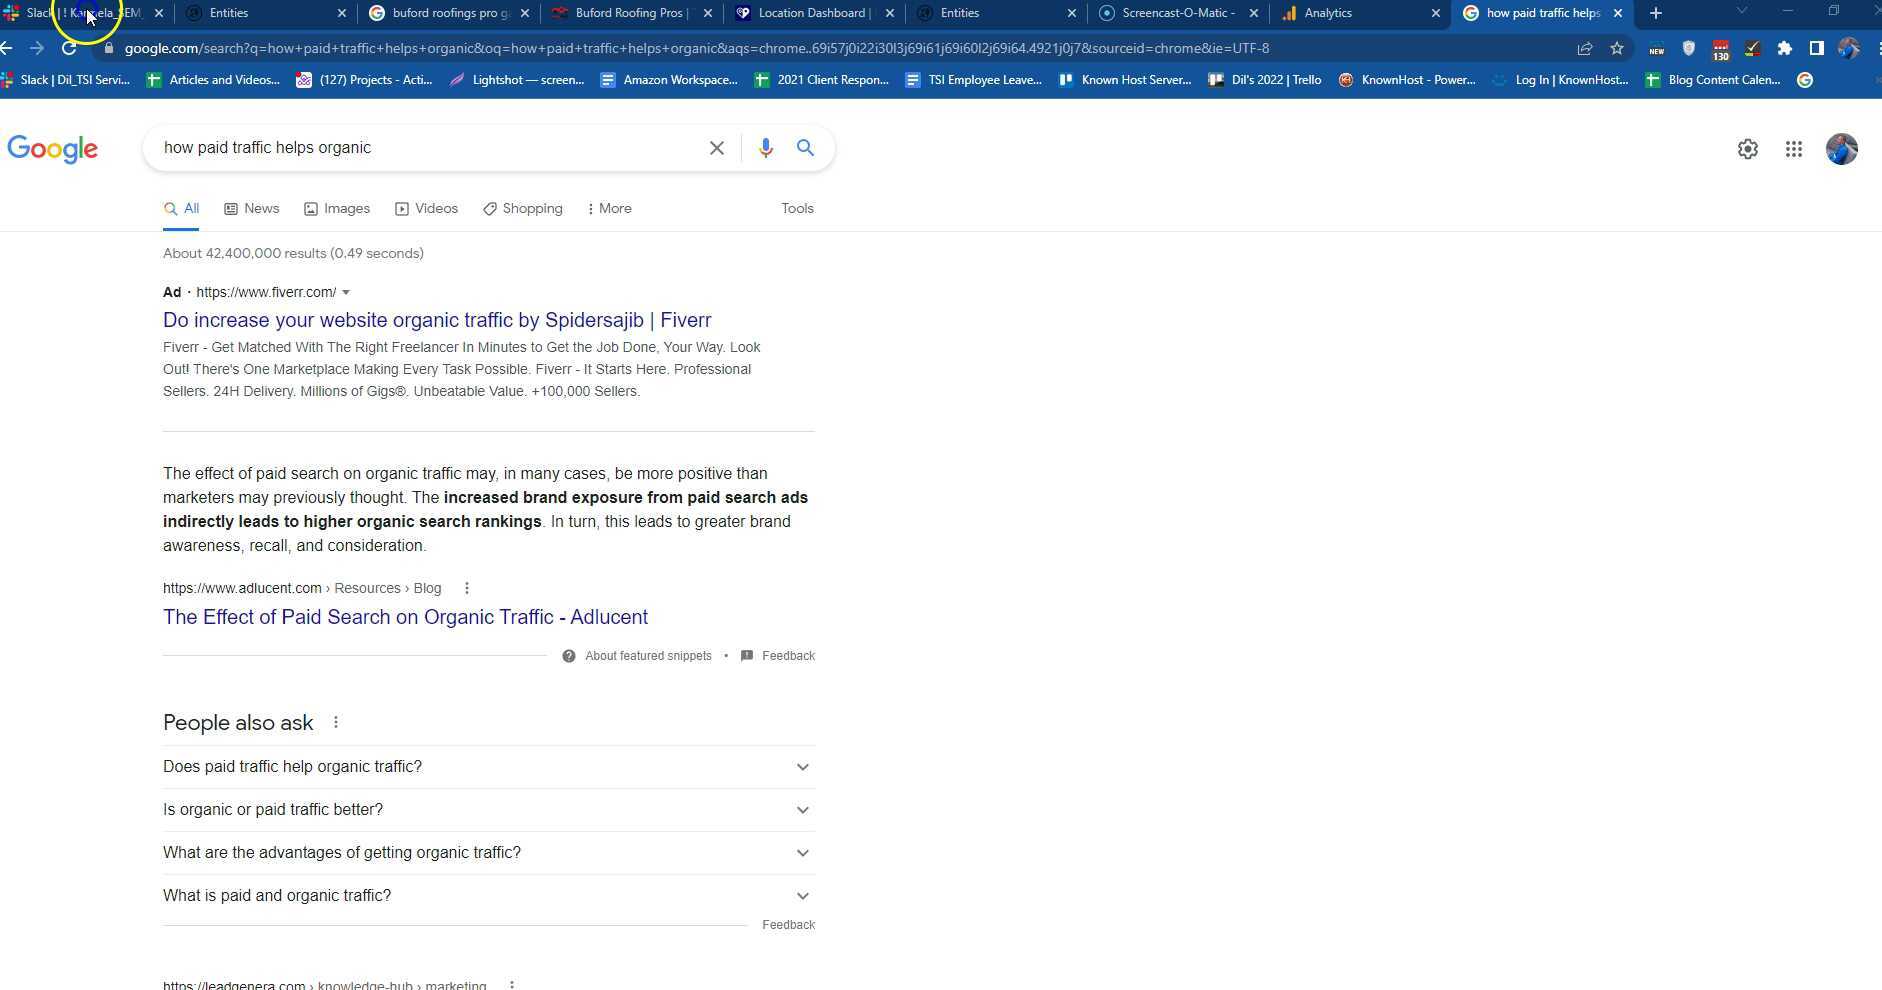This screenshot has height=990, width=1882.
Task: Open the More search filters menu
Action: [609, 209]
